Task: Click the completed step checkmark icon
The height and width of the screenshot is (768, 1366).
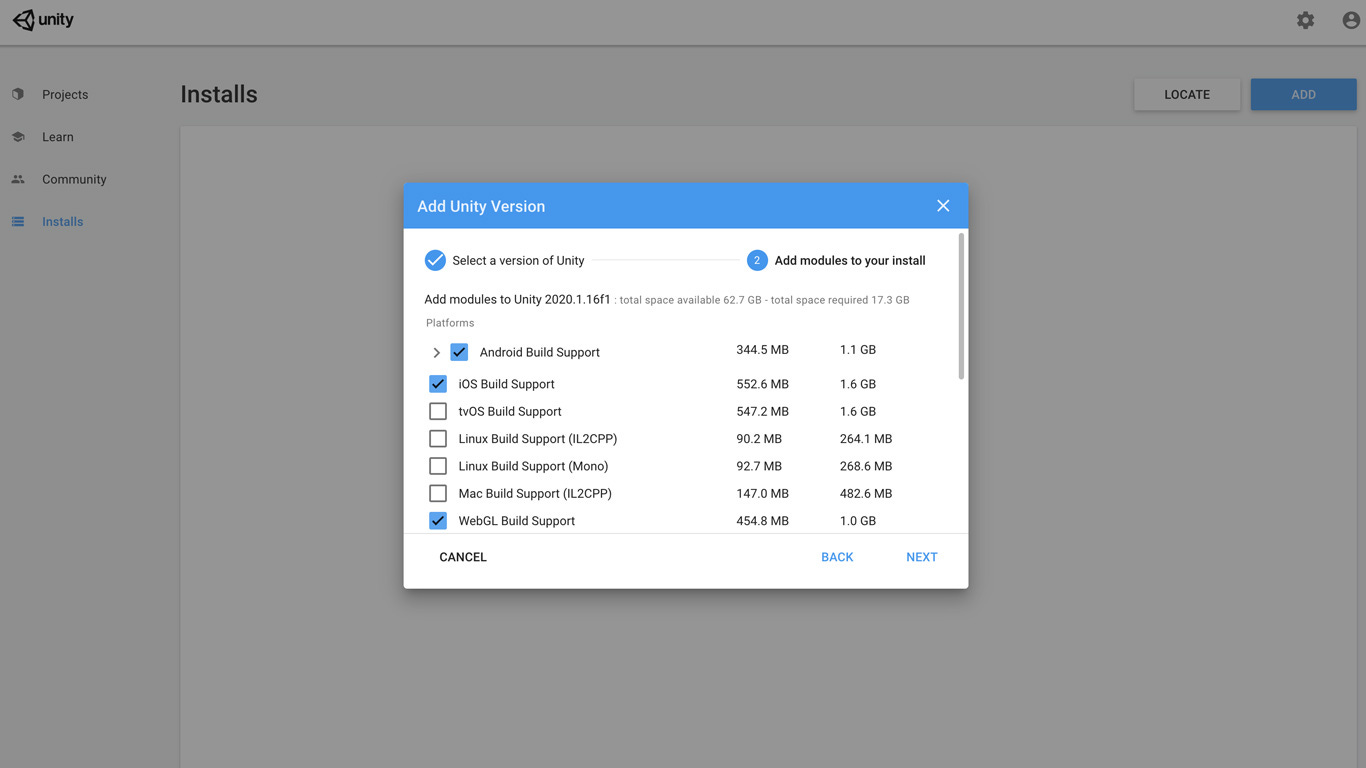Action: [435, 260]
